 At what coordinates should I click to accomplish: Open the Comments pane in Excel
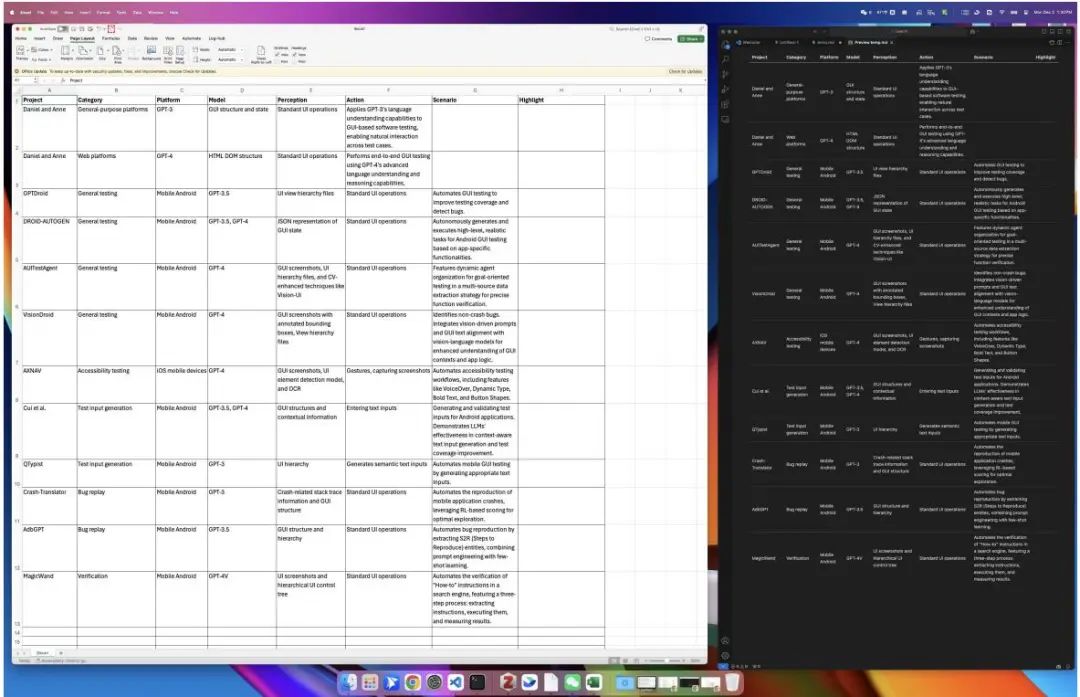(658, 39)
